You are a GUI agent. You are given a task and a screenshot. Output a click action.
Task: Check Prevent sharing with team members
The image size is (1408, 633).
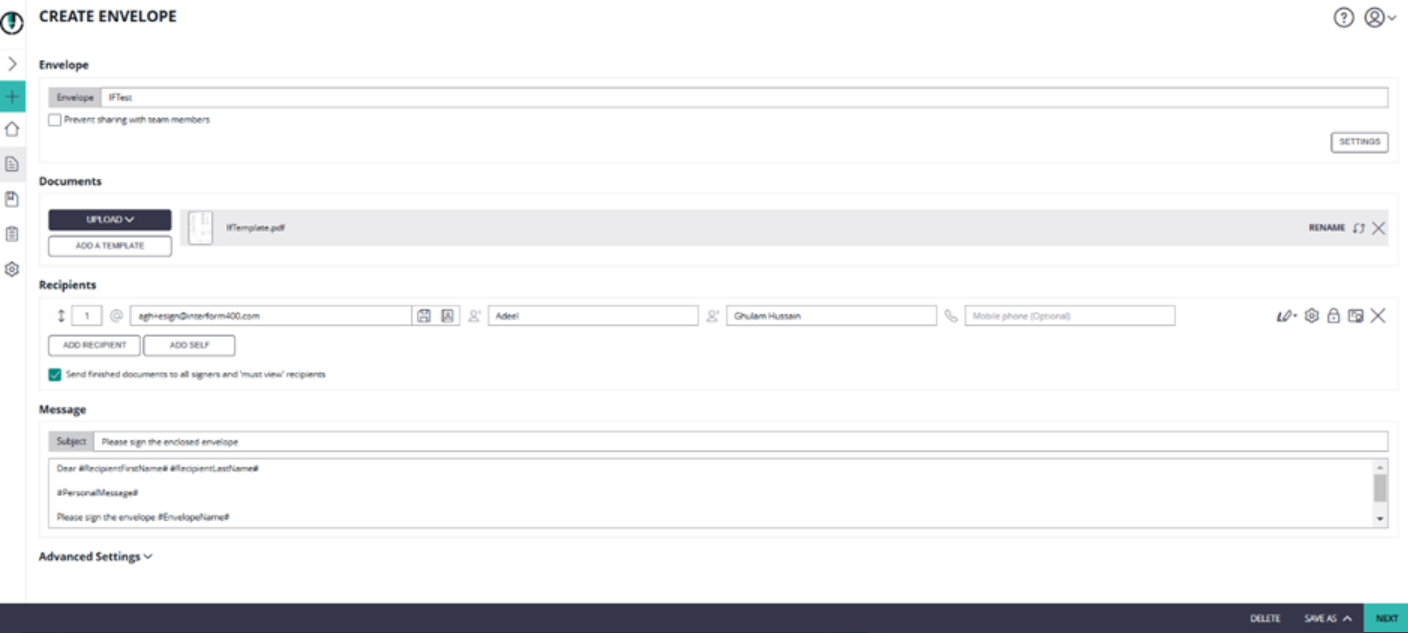[x=55, y=120]
